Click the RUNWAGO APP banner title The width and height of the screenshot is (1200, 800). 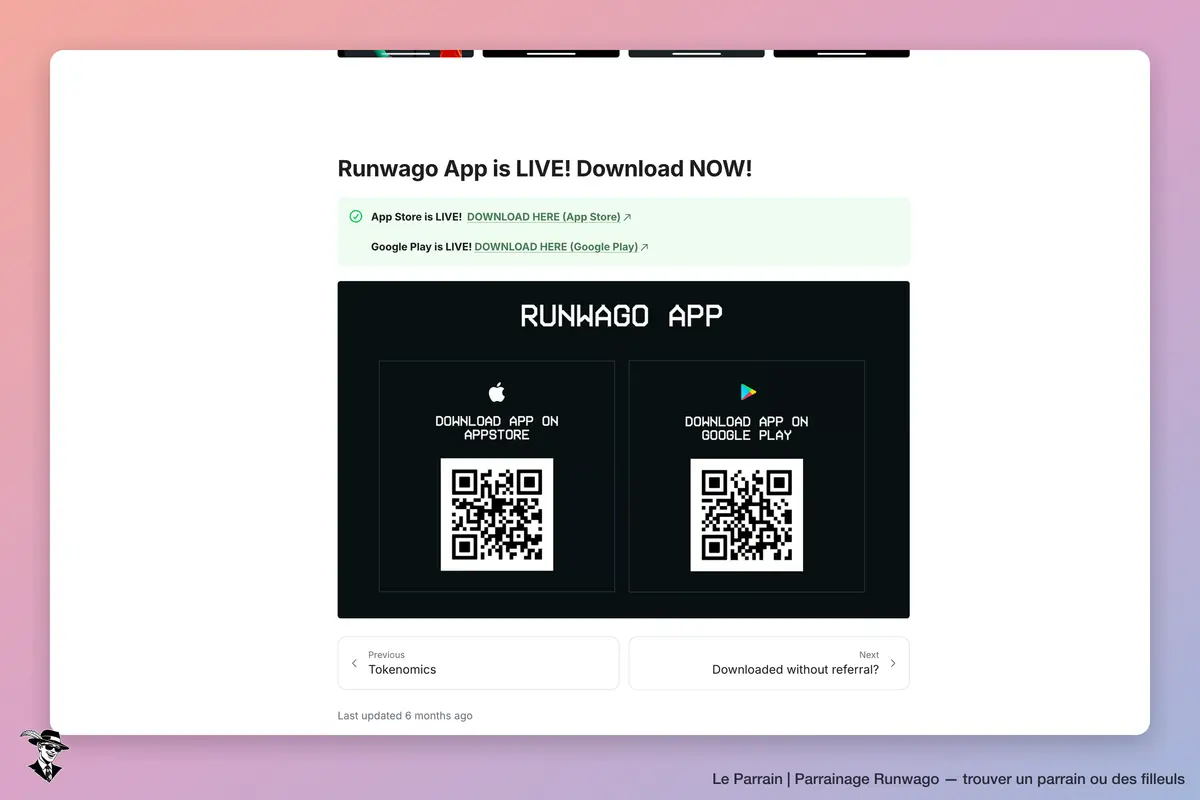(x=622, y=316)
